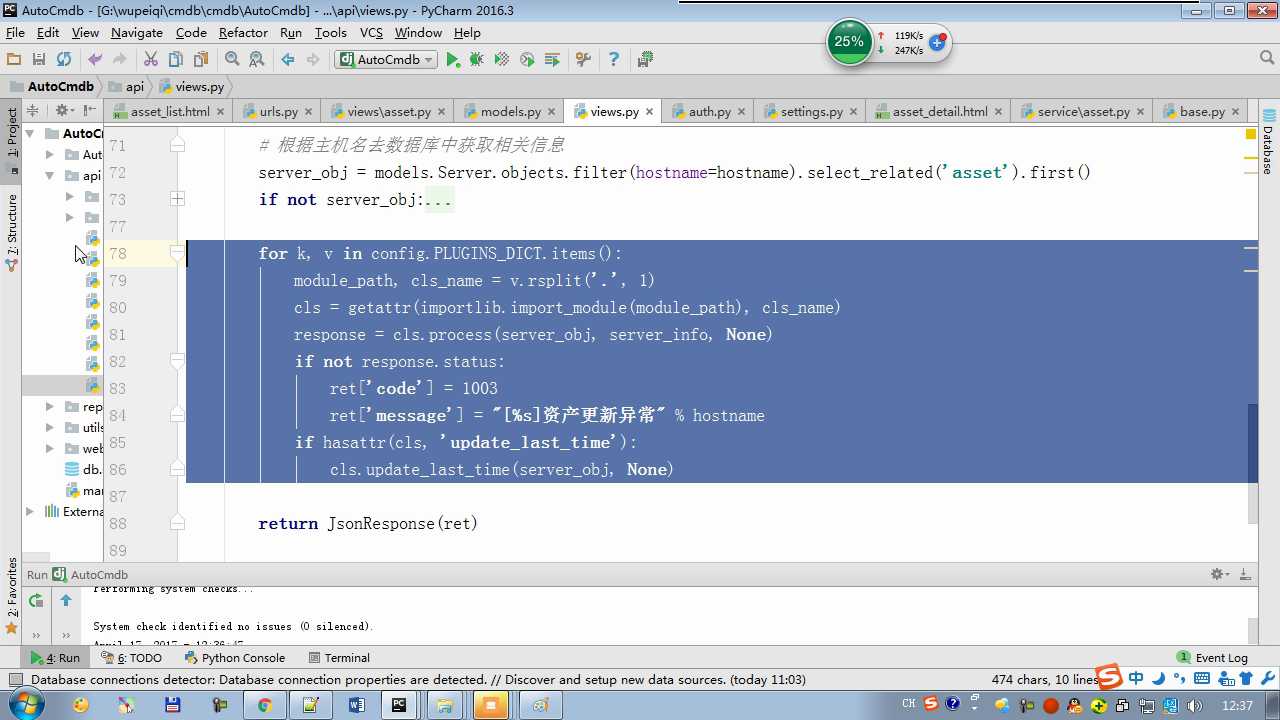Open the VCS menu
Screen dimensions: 1280x720
[371, 33]
